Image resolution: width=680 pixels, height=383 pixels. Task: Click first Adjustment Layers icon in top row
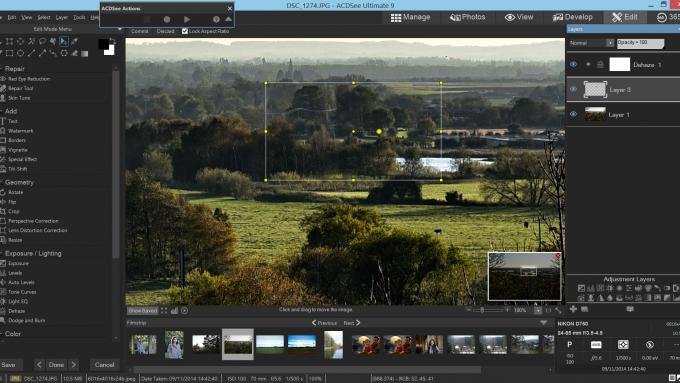pos(581,288)
